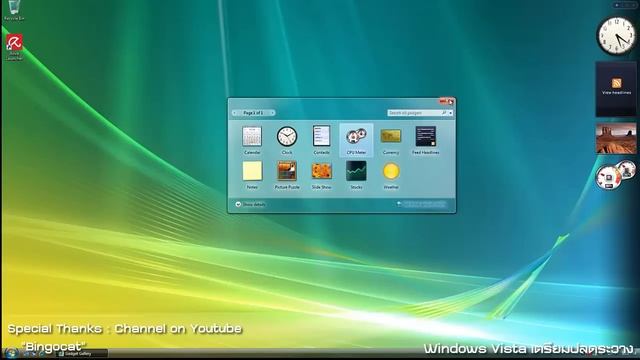Open the Recycle Bin desktop icon
The height and width of the screenshot is (360, 640).
14,10
